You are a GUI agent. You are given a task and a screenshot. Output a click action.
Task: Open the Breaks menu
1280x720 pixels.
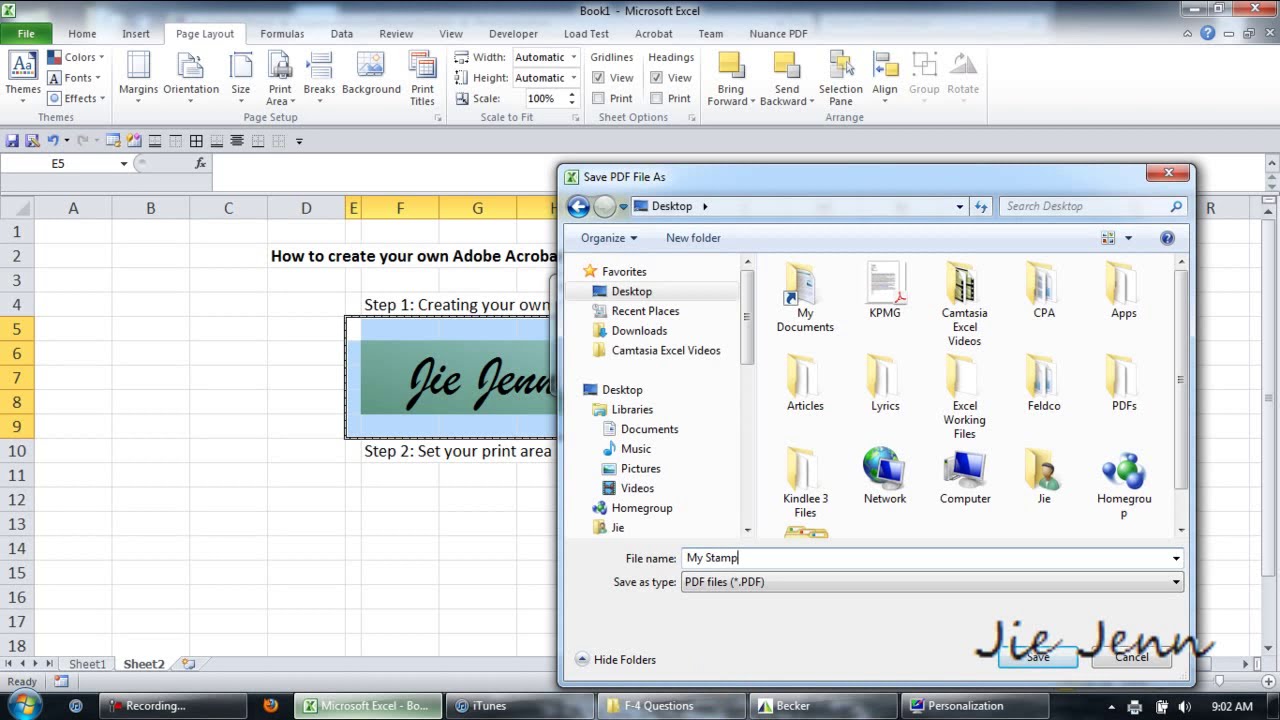[x=319, y=78]
